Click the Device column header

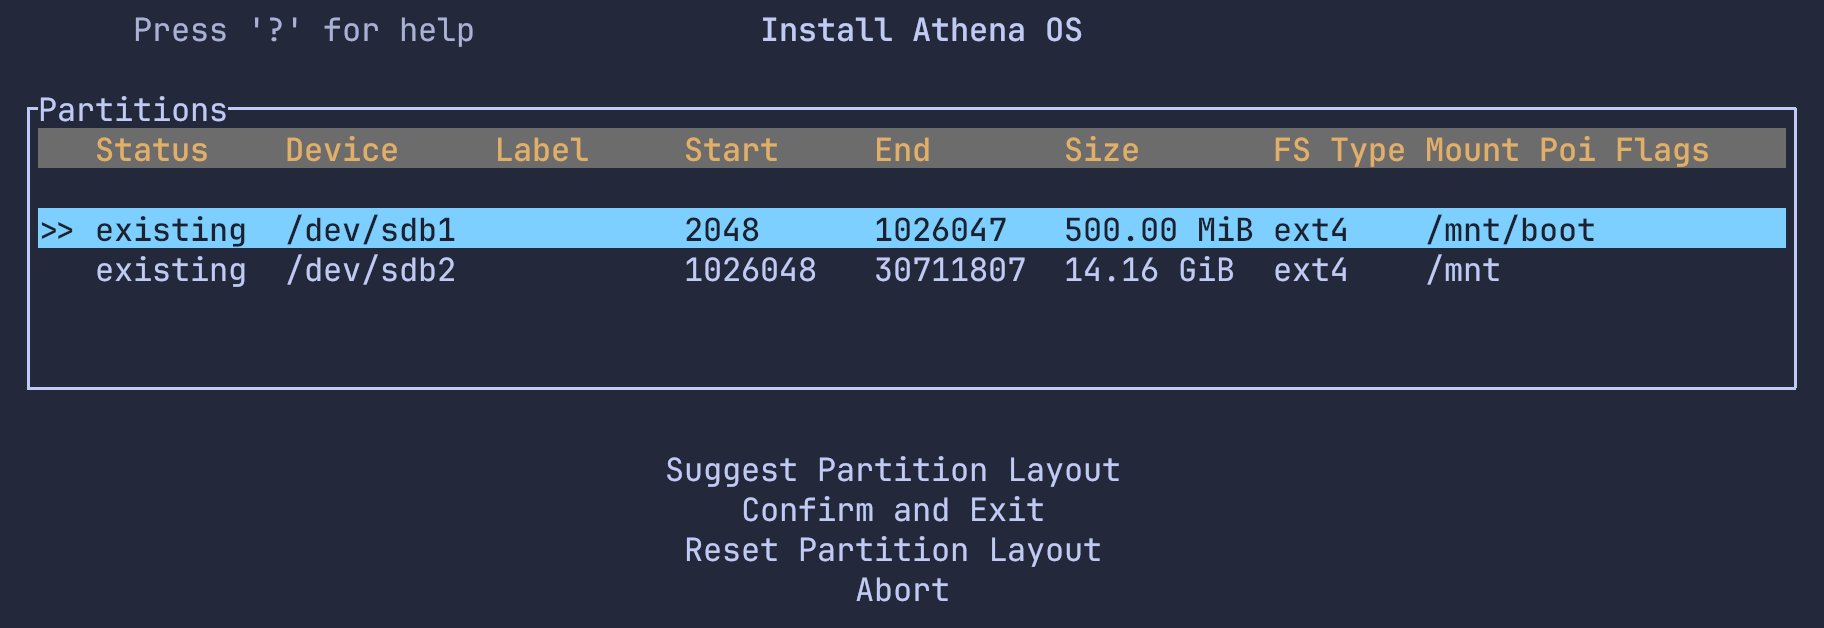[341, 150]
